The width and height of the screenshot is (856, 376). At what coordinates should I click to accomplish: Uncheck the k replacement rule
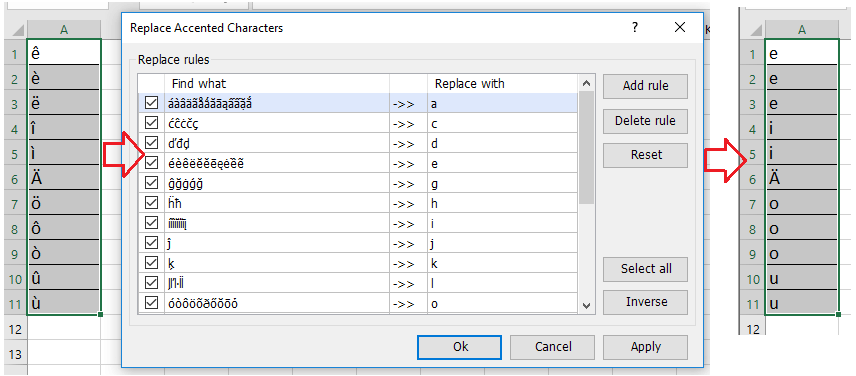[152, 263]
